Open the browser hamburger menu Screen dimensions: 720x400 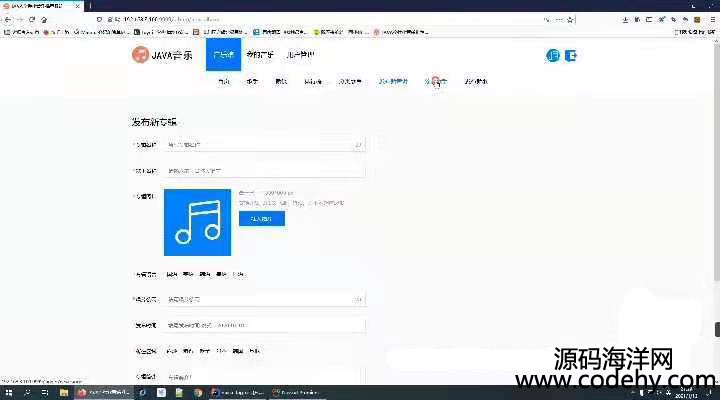pos(713,20)
